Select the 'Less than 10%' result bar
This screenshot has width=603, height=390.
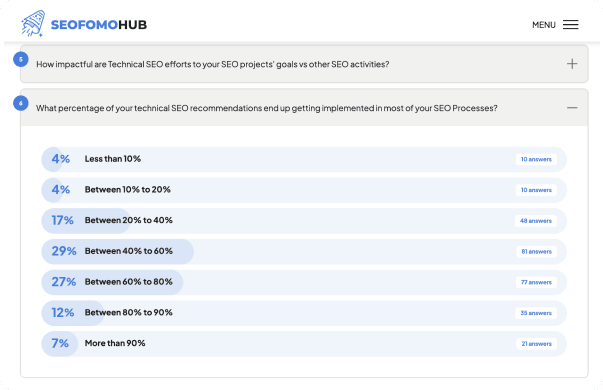coord(304,159)
